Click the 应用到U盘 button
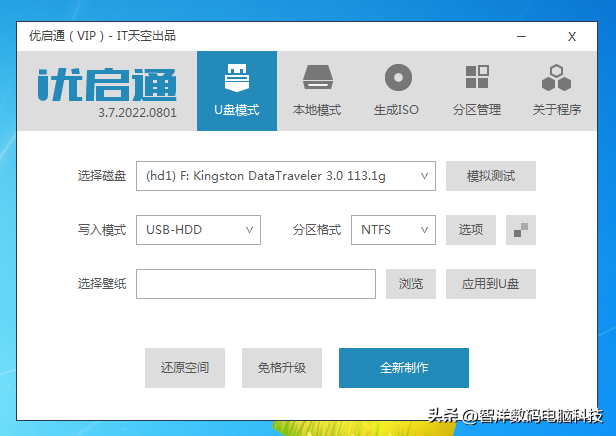 (491, 284)
